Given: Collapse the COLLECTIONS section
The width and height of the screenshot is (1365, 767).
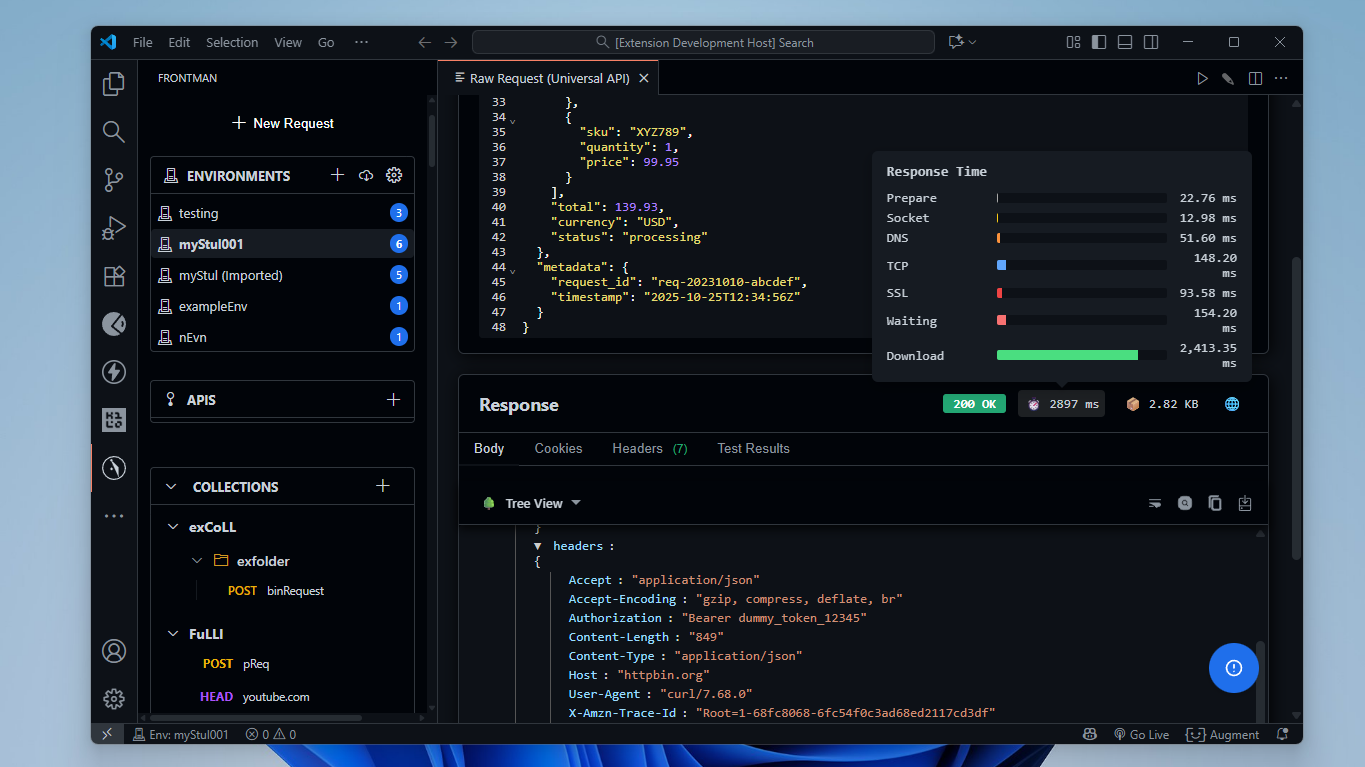Looking at the screenshot, I should coord(171,487).
